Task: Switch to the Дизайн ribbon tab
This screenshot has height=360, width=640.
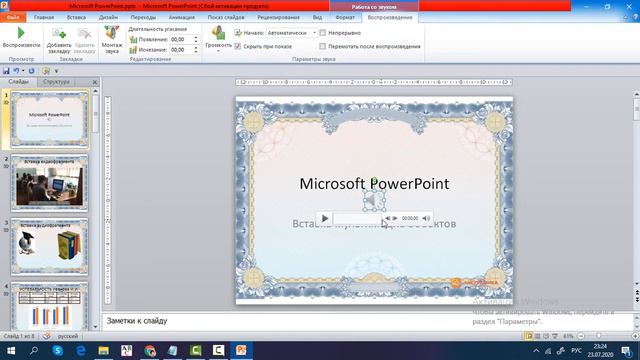Action: click(x=108, y=18)
